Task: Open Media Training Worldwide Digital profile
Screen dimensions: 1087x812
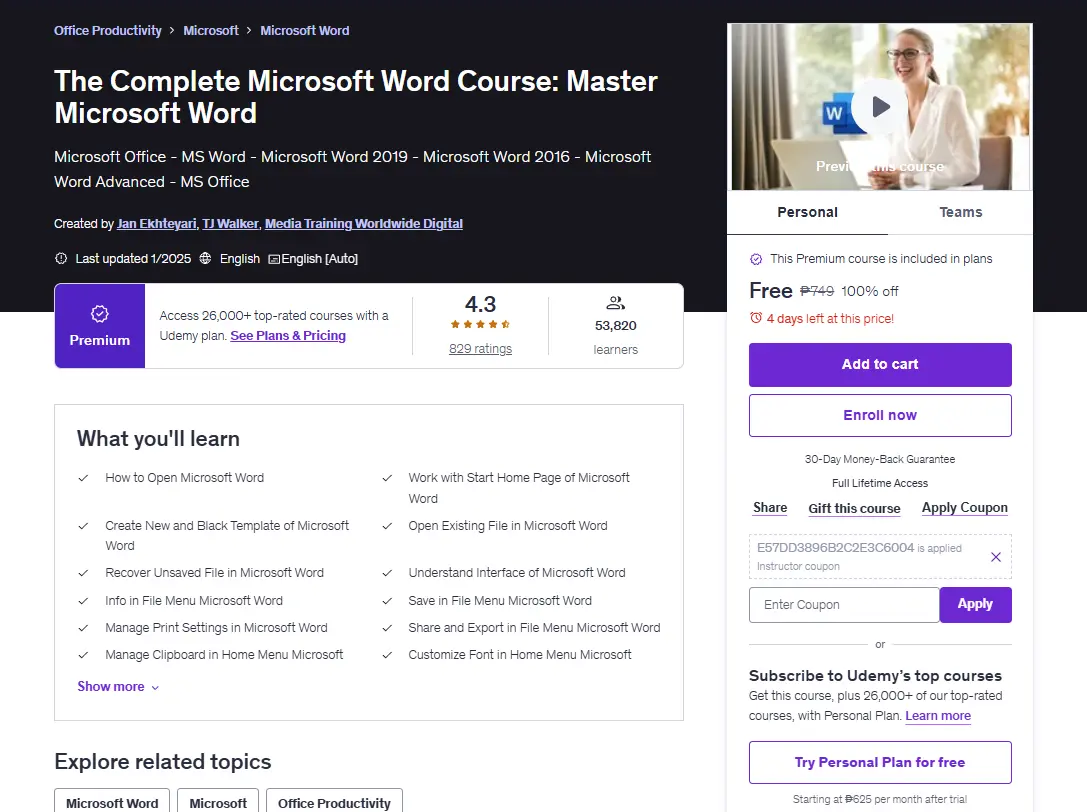Action: tap(364, 223)
